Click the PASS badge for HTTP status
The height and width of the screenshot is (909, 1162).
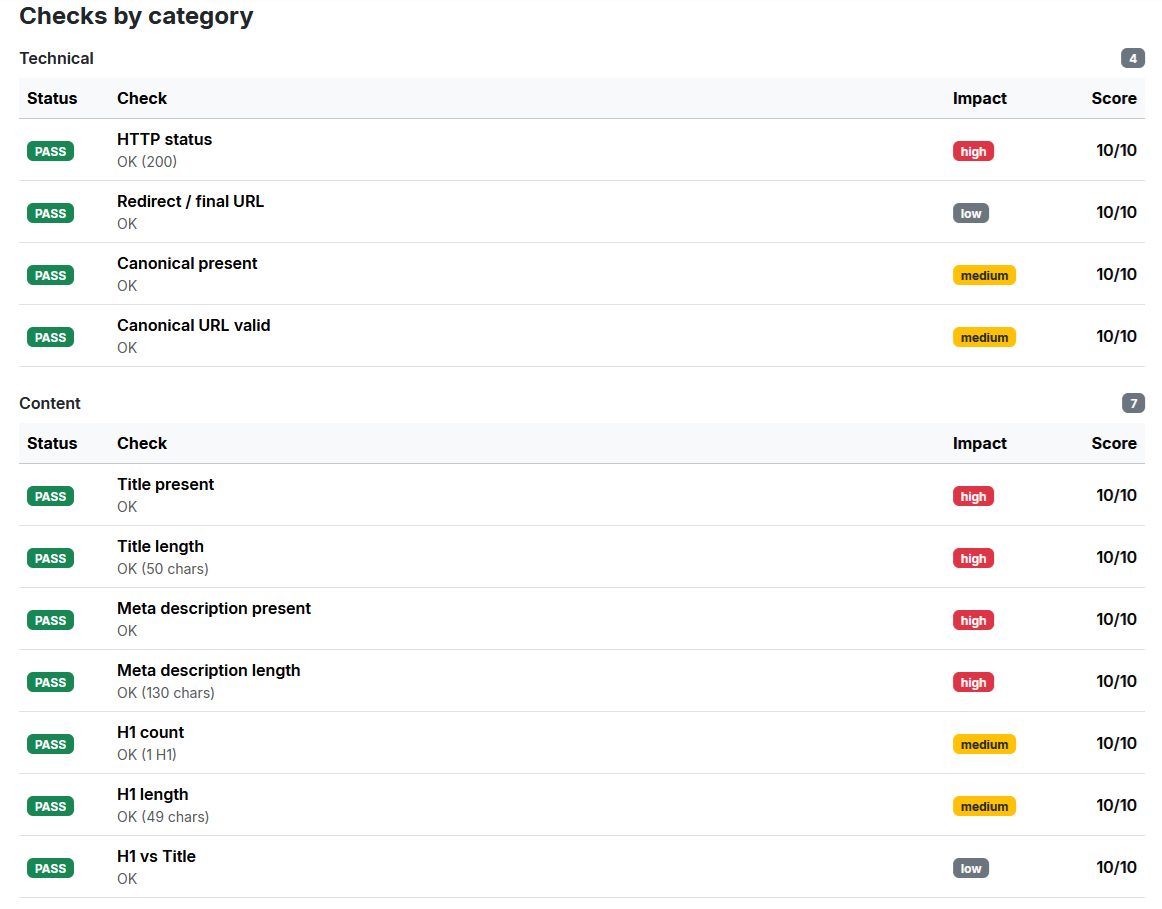(x=50, y=152)
